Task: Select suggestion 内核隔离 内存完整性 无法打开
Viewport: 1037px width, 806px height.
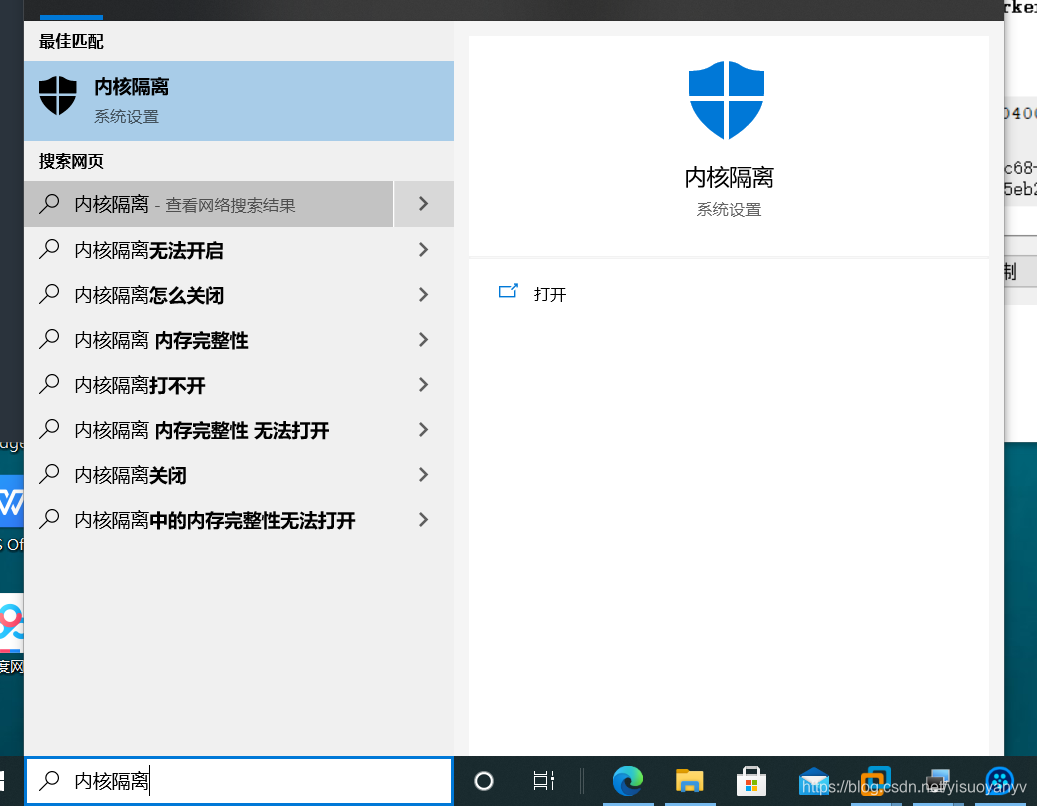Action: click(x=202, y=430)
